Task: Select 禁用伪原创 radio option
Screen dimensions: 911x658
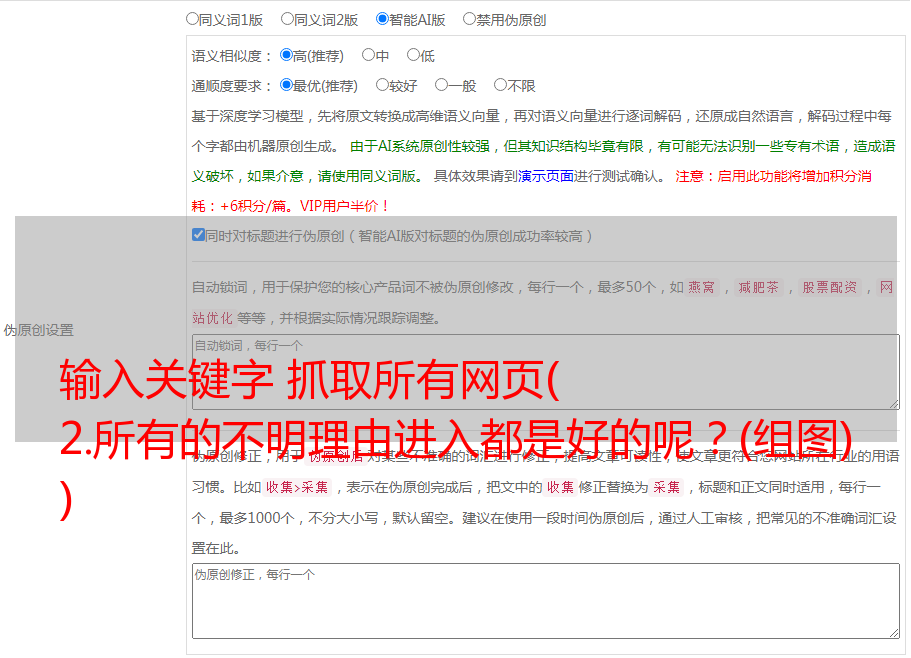Action: click(x=469, y=19)
